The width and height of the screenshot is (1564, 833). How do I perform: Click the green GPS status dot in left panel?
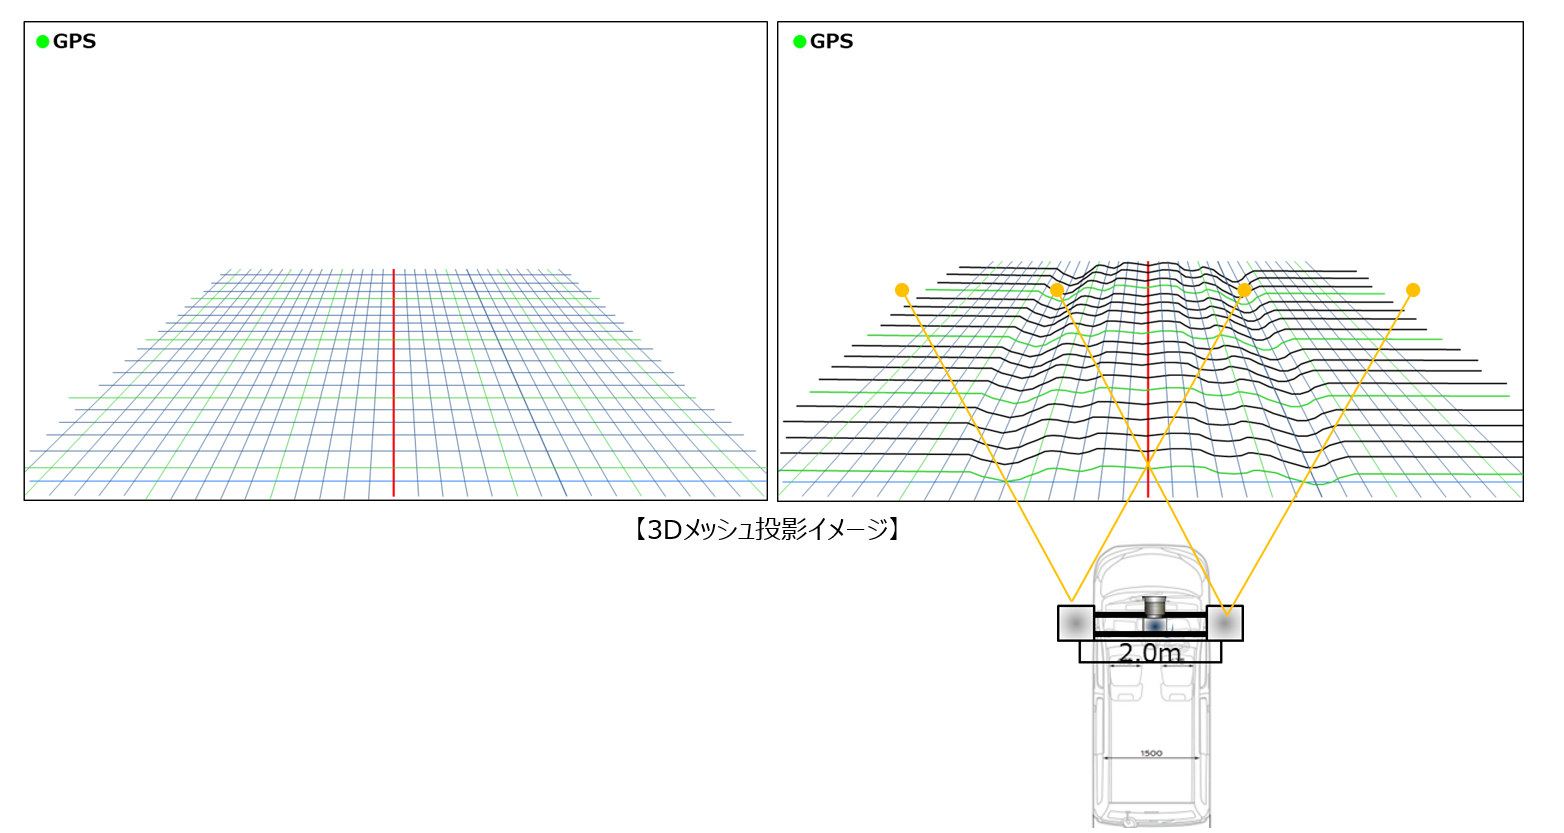43,42
